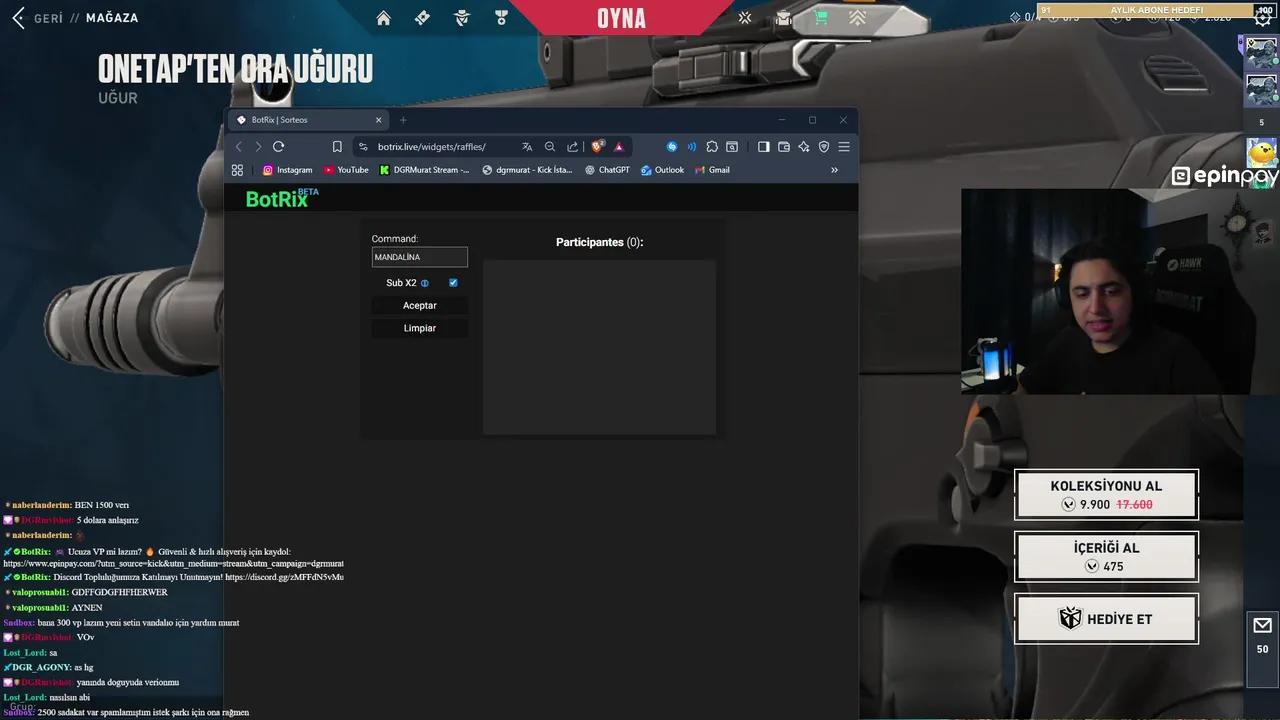This screenshot has width=1280, height=720.
Task: Click the MAĞAZA breadcrumb label
Action: [x=112, y=18]
